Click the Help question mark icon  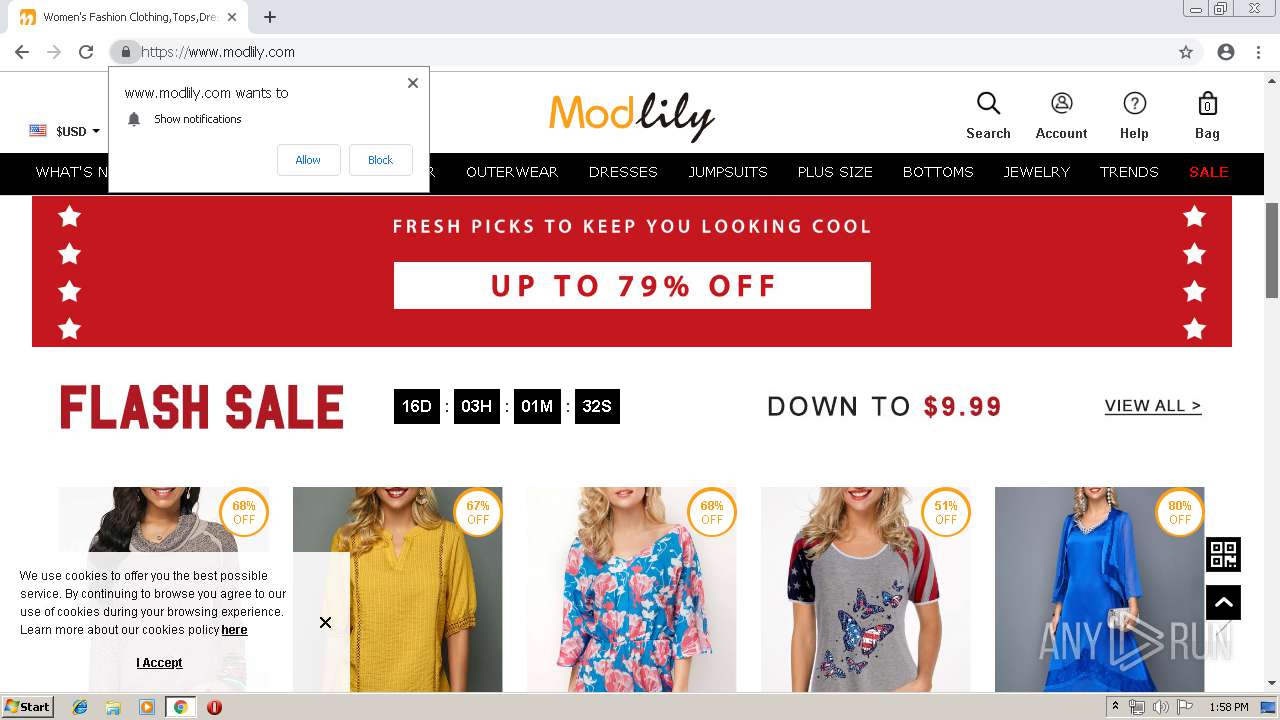[1134, 104]
